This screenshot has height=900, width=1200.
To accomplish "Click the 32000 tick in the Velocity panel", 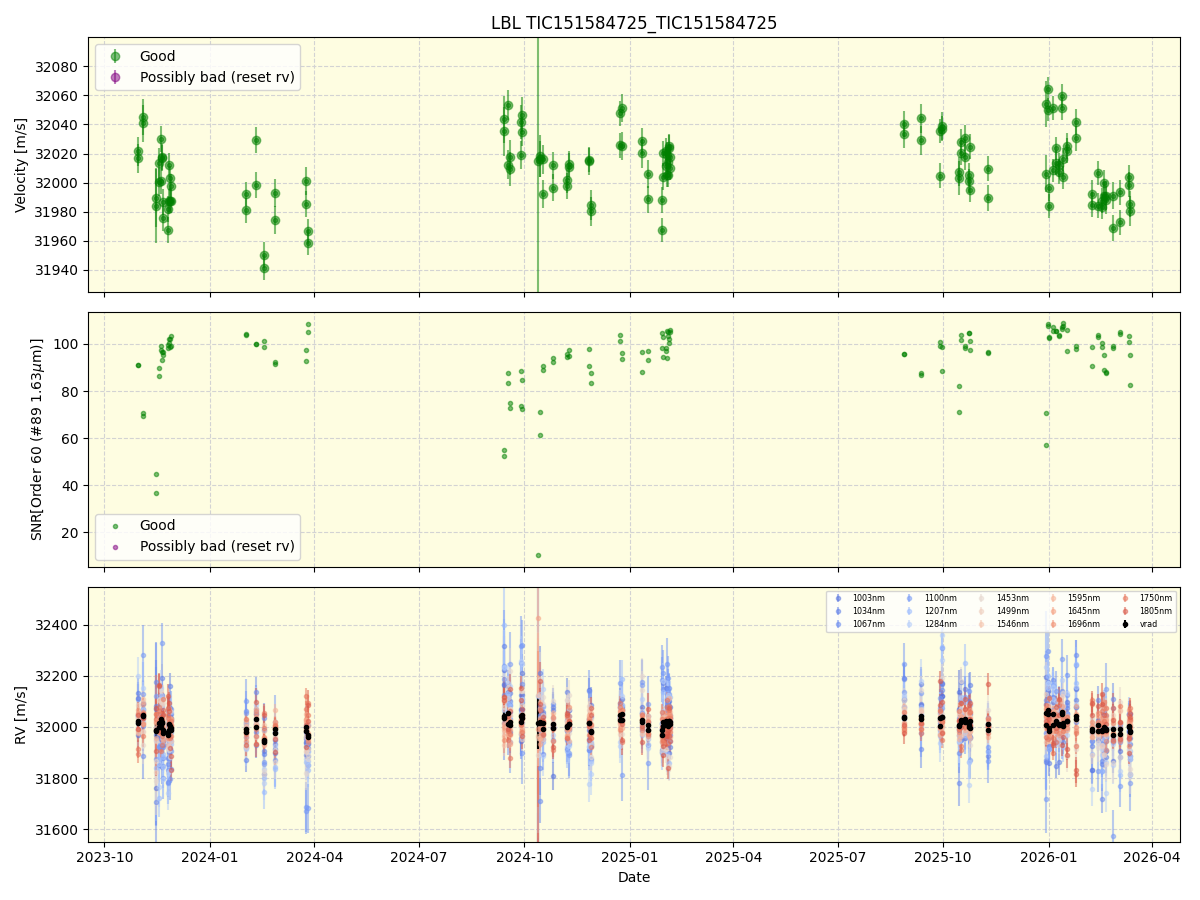I will pyautogui.click(x=57, y=183).
